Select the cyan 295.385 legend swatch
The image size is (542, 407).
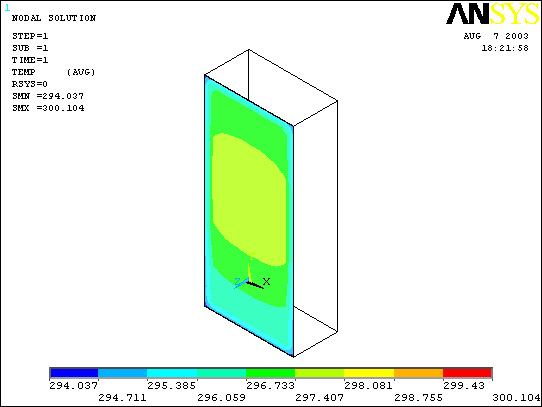[x=172, y=373]
